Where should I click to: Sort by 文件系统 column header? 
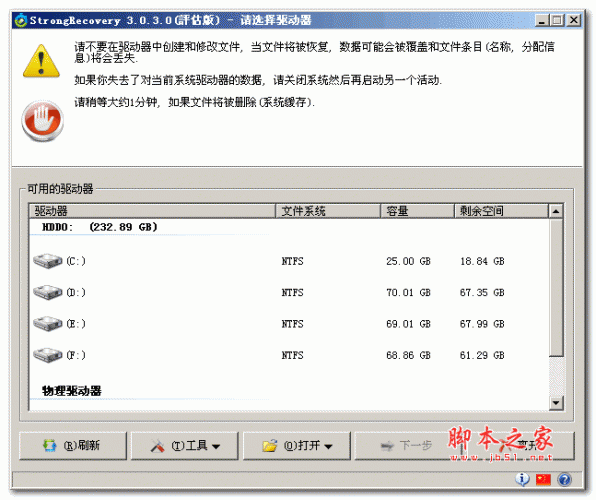point(328,211)
